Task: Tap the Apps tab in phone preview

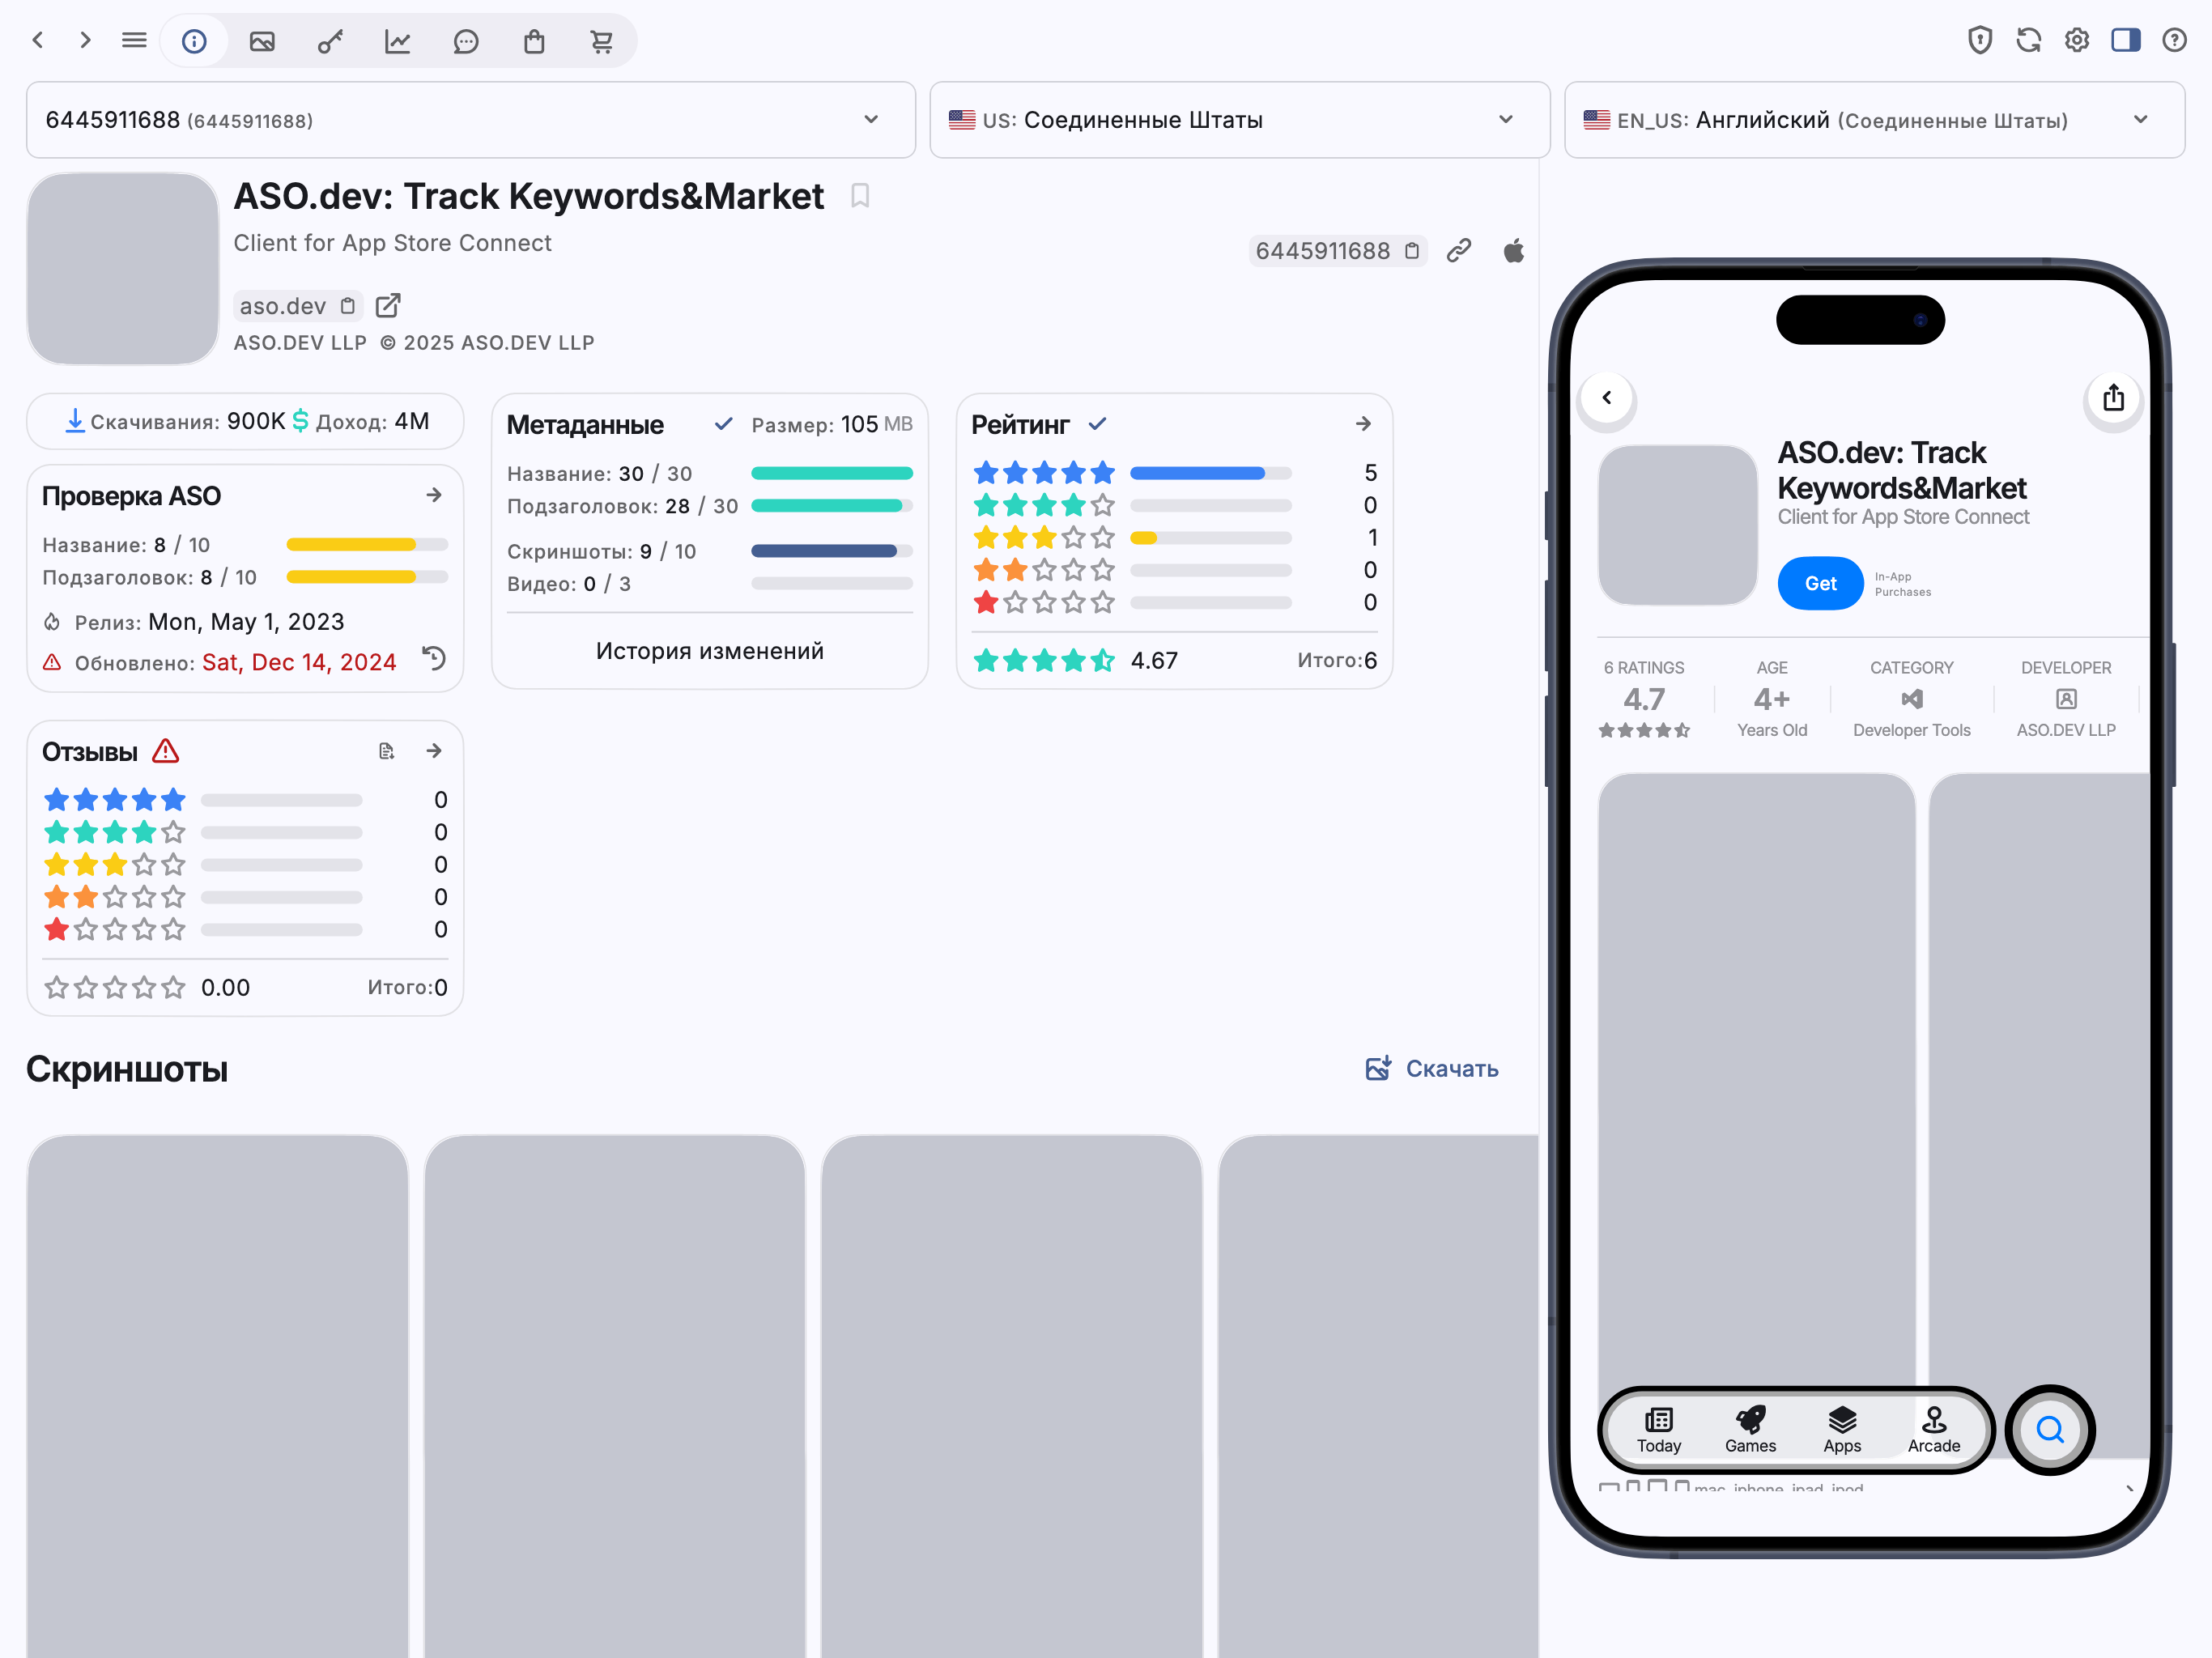Action: 1842,1430
